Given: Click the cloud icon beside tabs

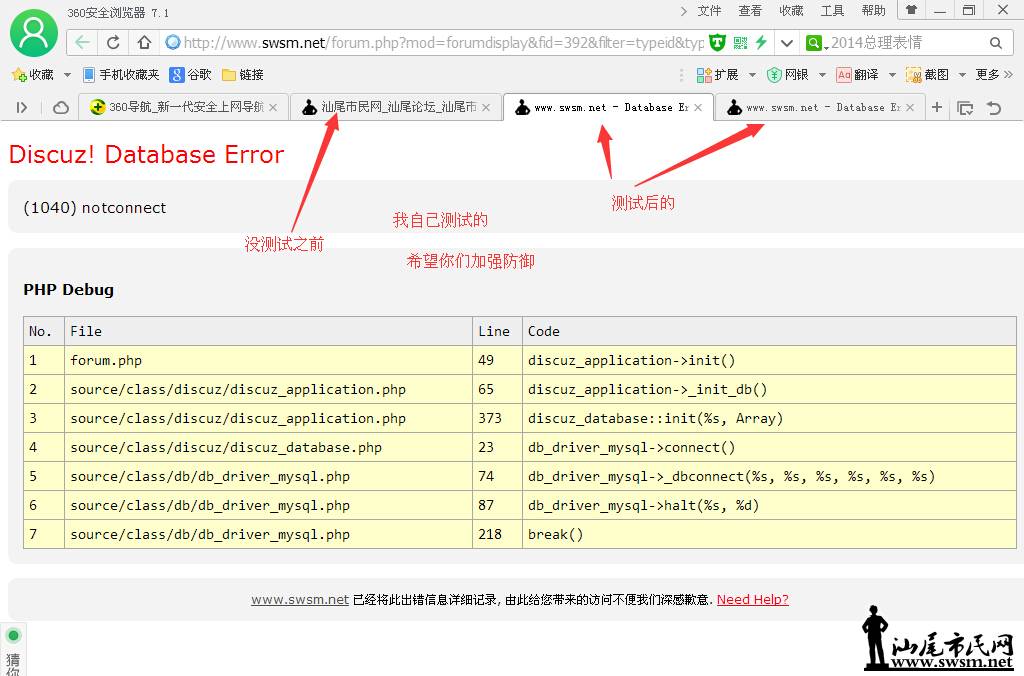Looking at the screenshot, I should [x=61, y=107].
